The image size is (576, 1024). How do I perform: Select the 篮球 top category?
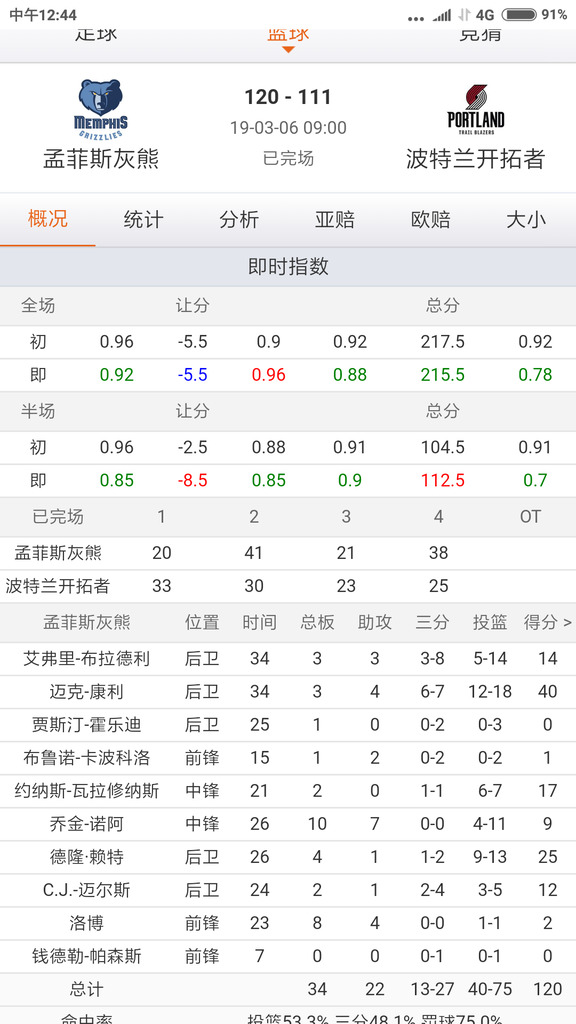tap(288, 36)
